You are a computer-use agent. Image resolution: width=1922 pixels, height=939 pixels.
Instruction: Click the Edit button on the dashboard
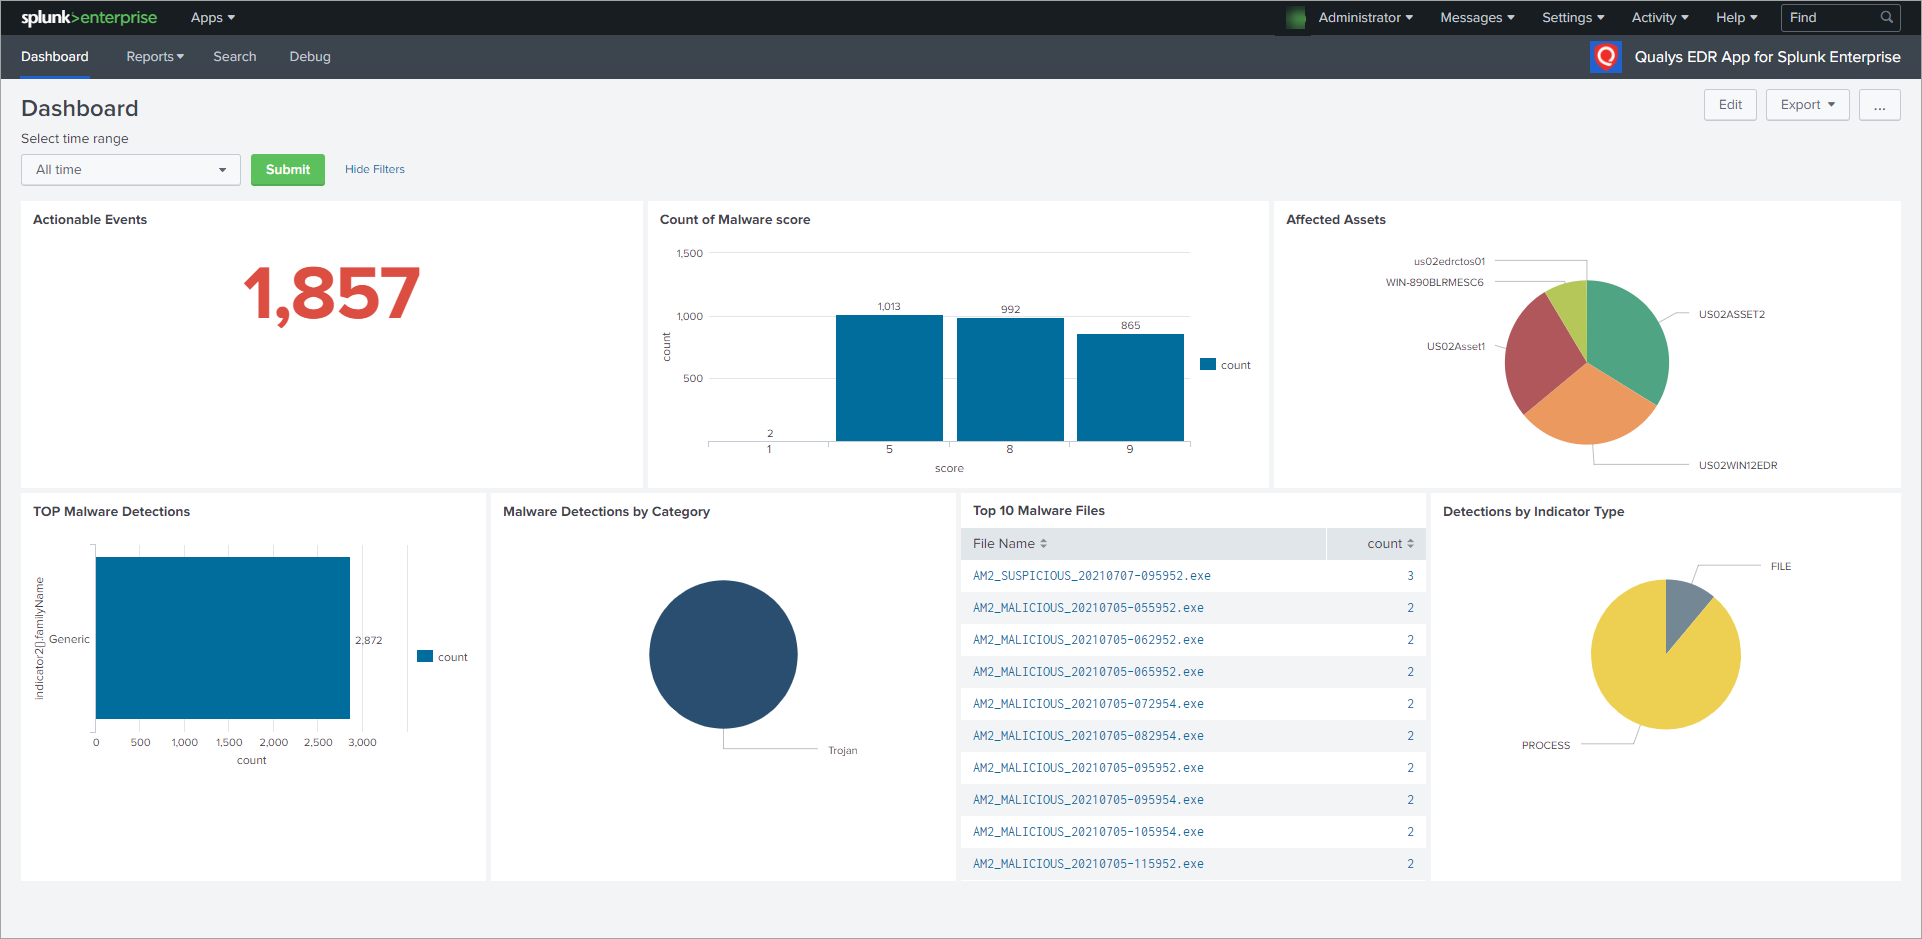pyautogui.click(x=1730, y=104)
